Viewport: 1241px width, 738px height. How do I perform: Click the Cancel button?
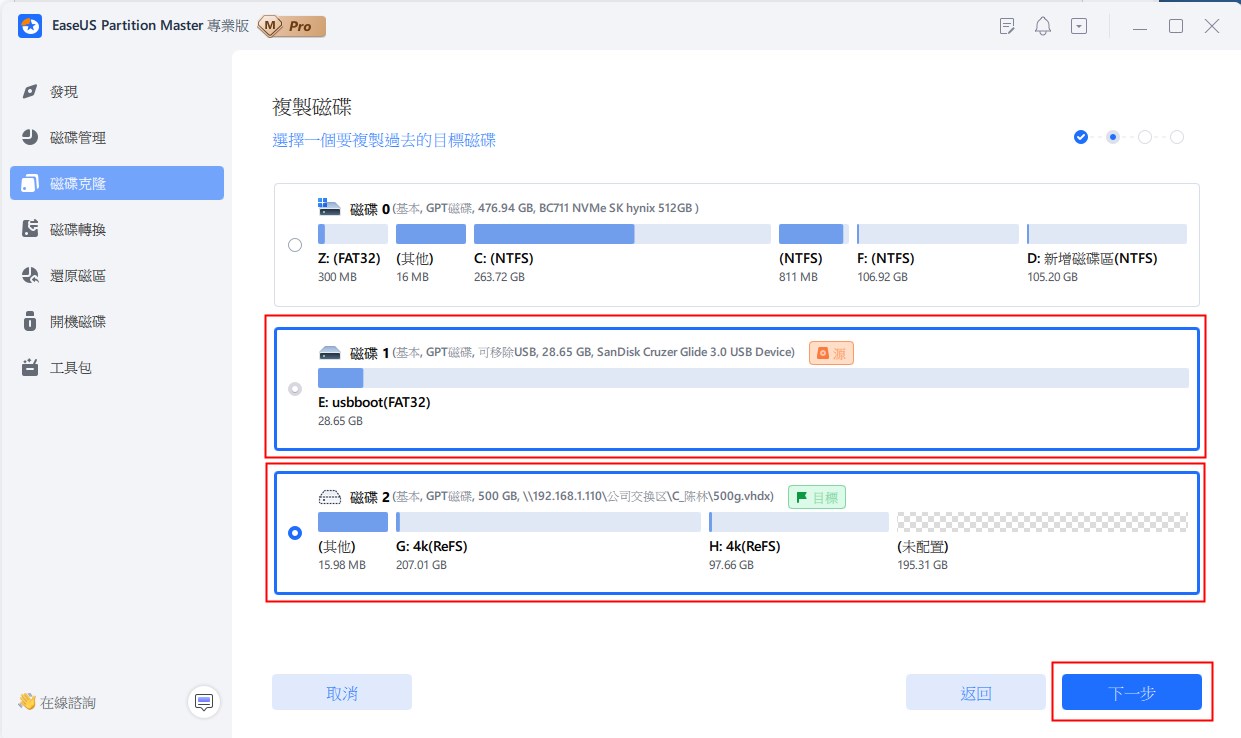point(342,692)
